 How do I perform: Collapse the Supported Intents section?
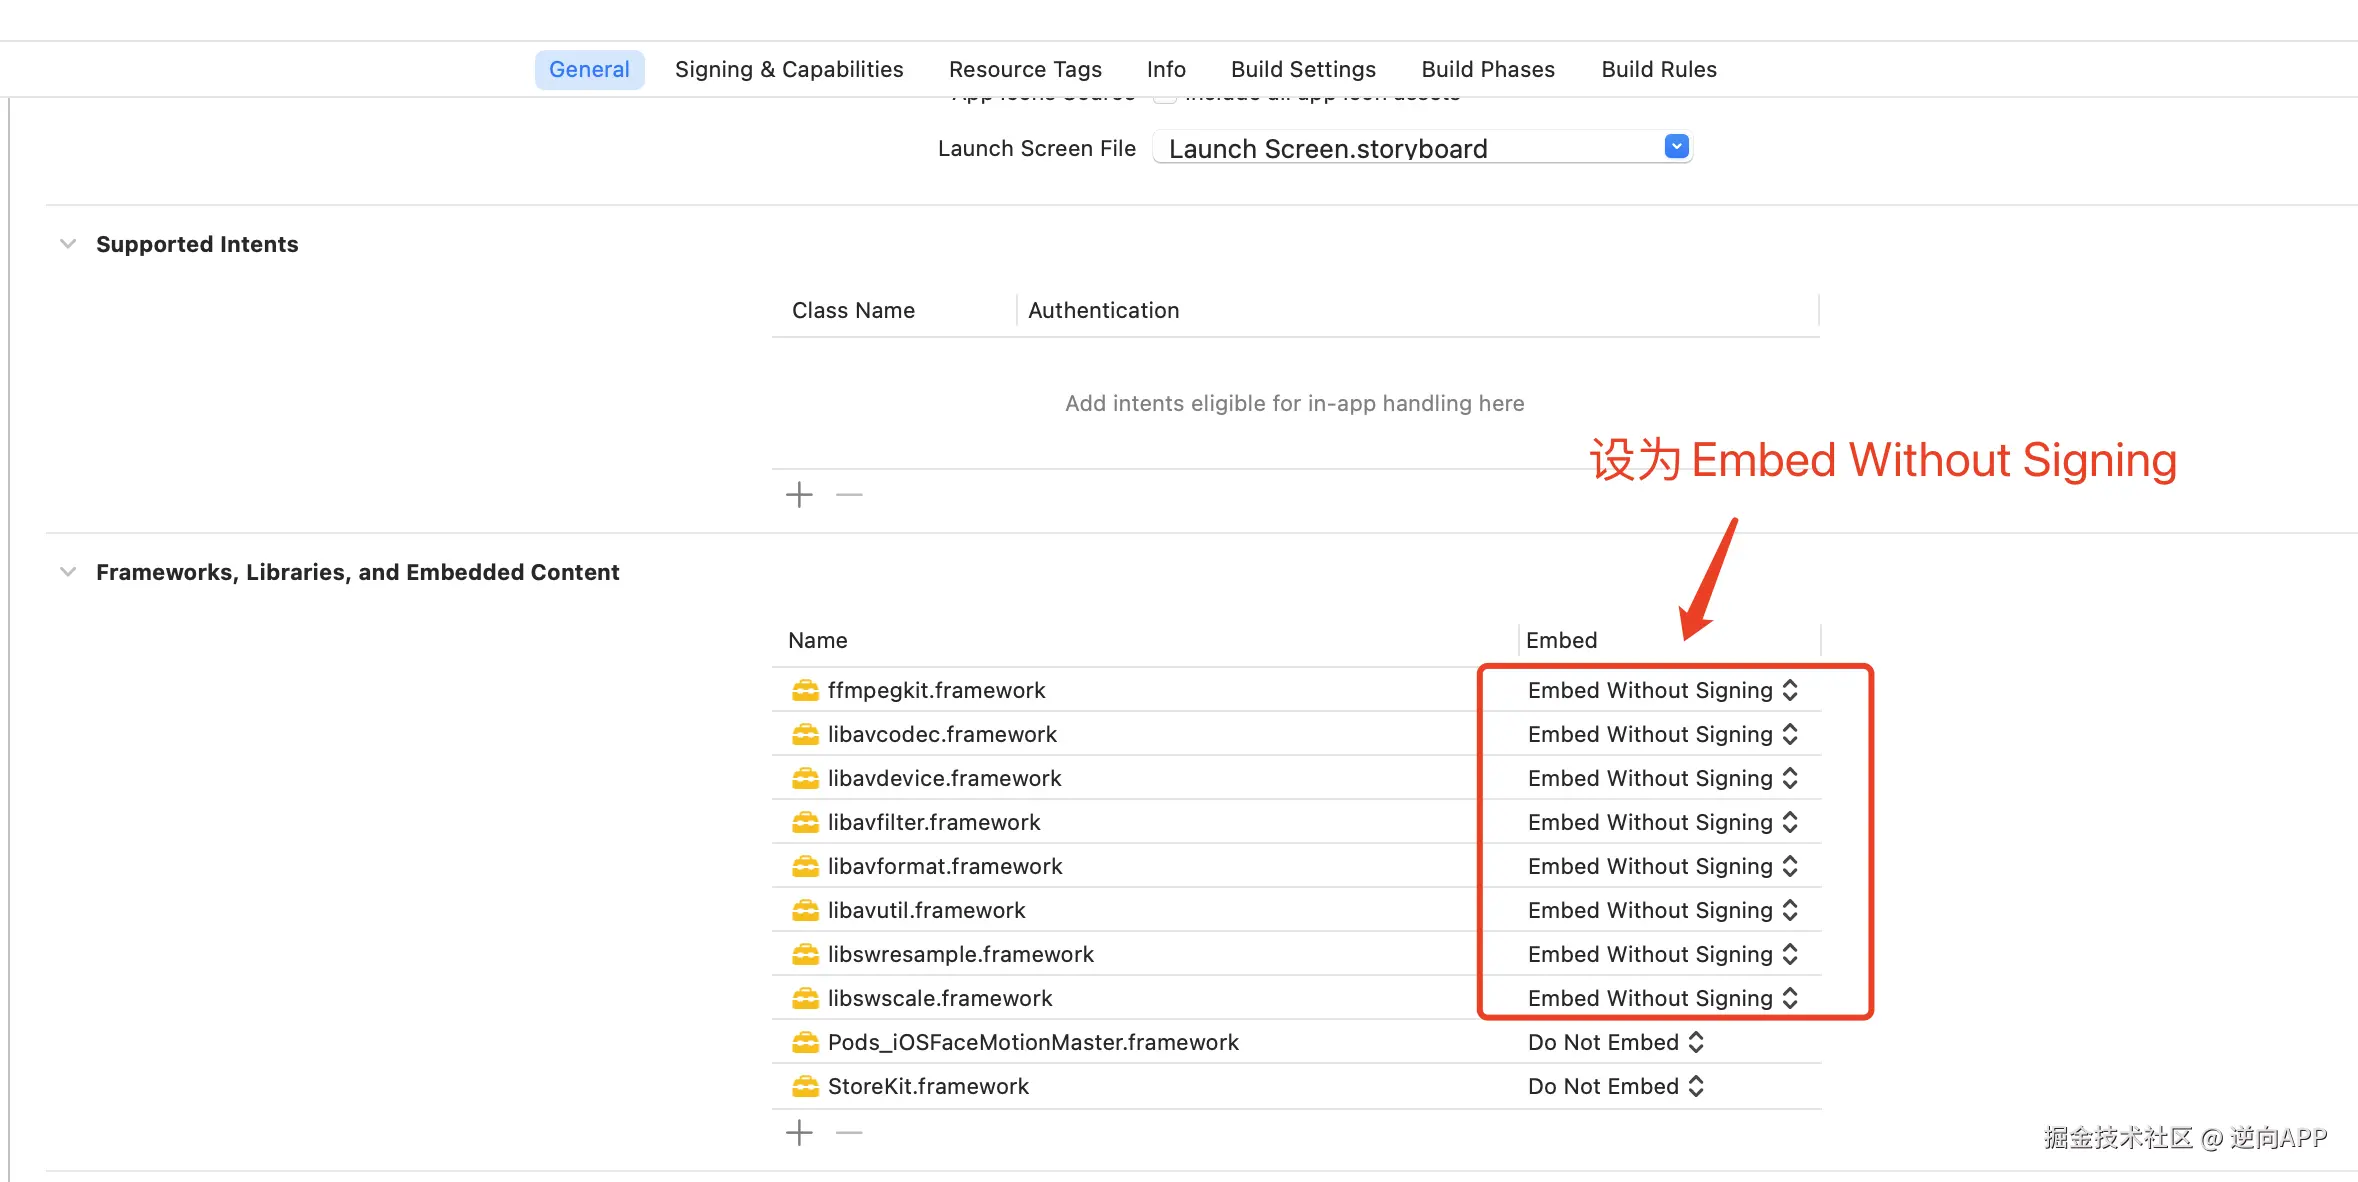pos(68,244)
